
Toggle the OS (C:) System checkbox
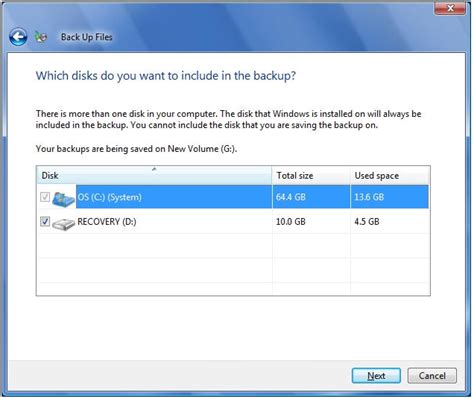[x=45, y=197]
